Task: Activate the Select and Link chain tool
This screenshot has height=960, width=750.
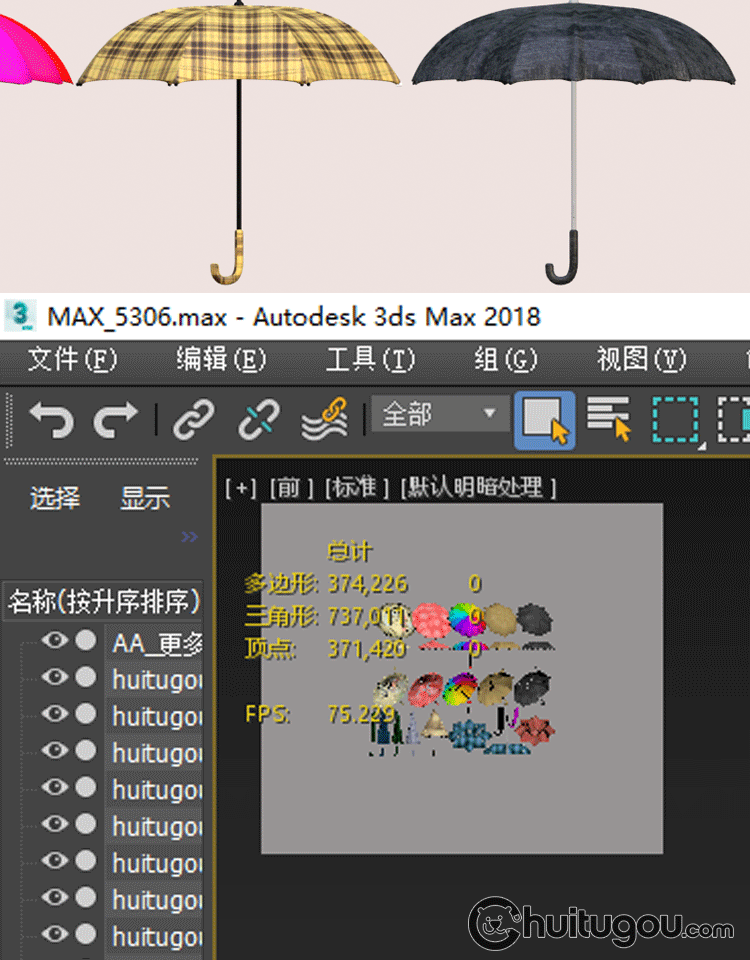Action: (x=194, y=420)
